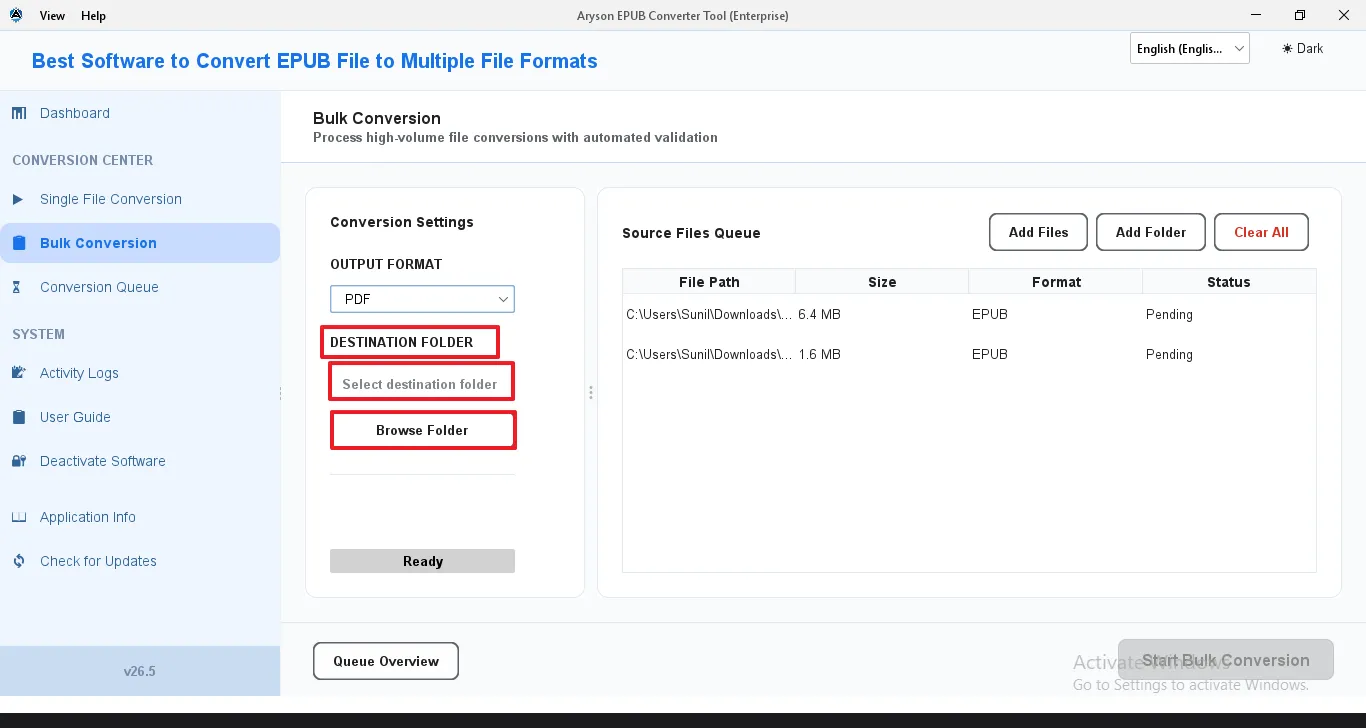Click the Activity Logs icon
The image size is (1366, 728).
click(x=19, y=373)
